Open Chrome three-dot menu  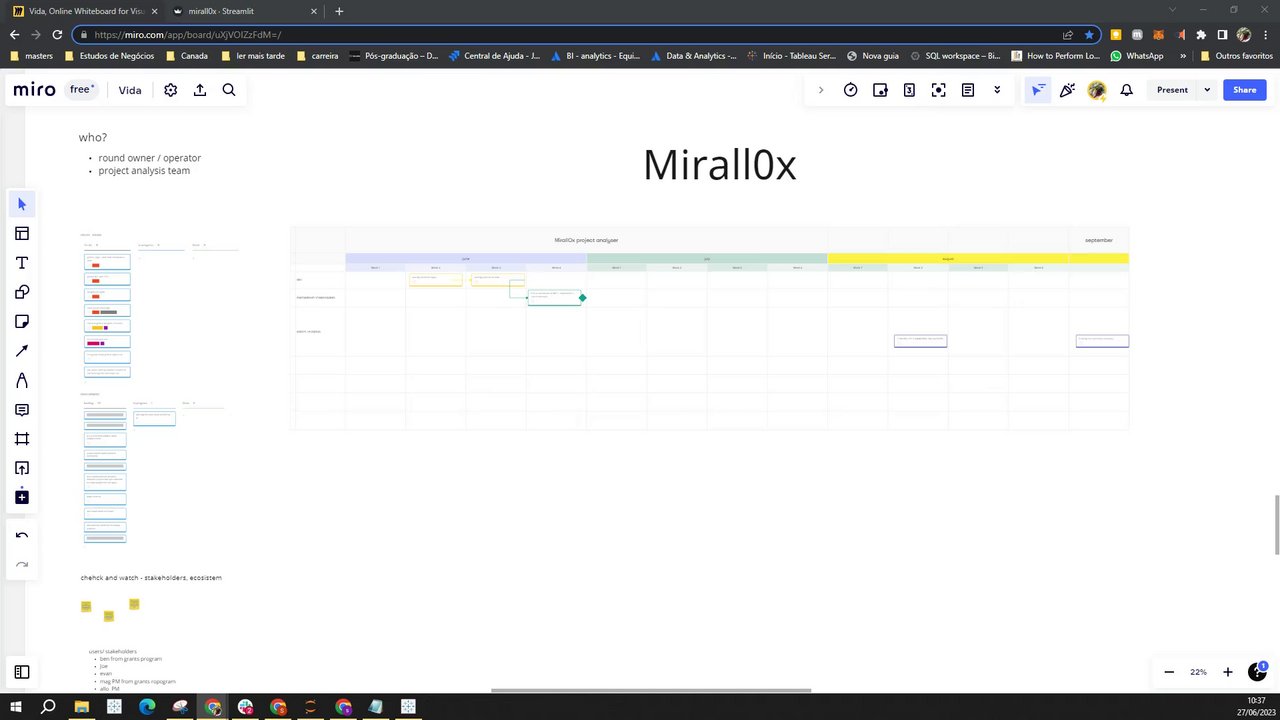click(x=1264, y=35)
